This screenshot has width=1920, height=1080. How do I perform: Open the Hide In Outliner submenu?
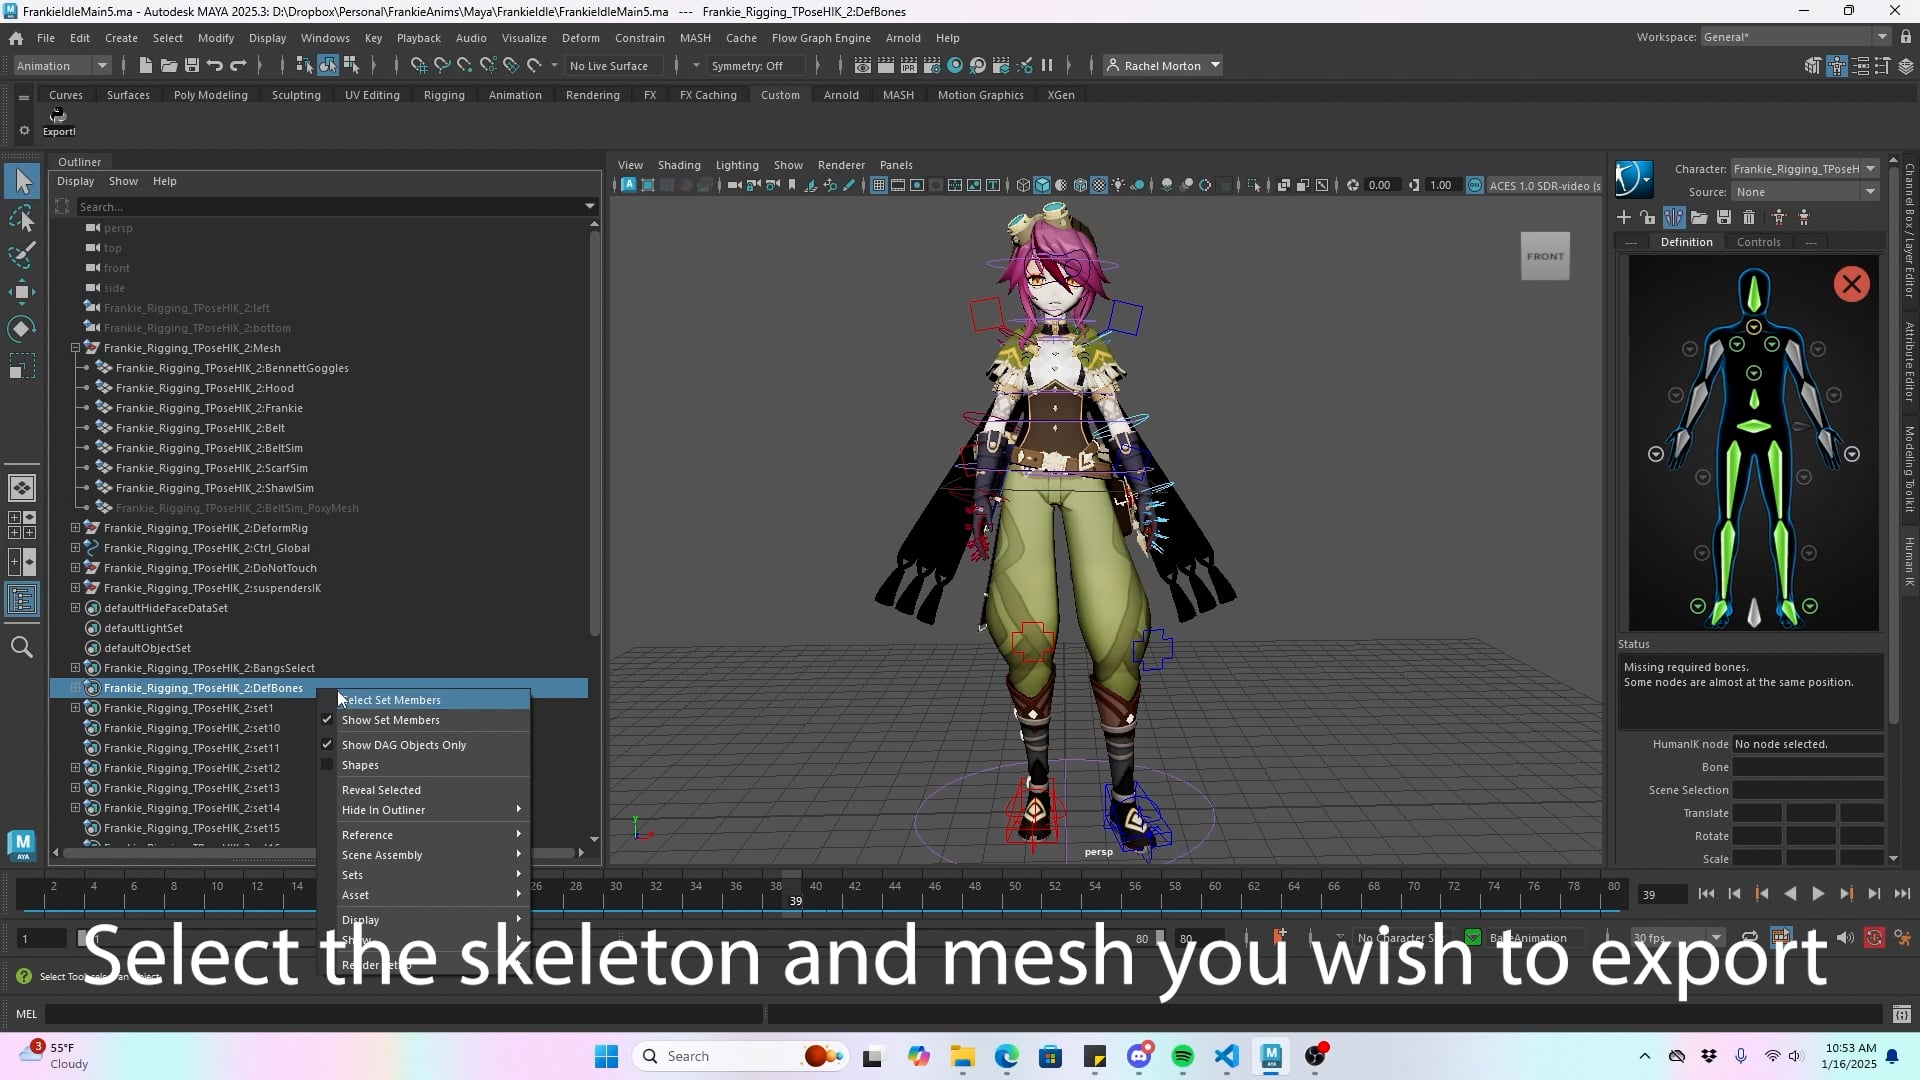[x=432, y=810]
